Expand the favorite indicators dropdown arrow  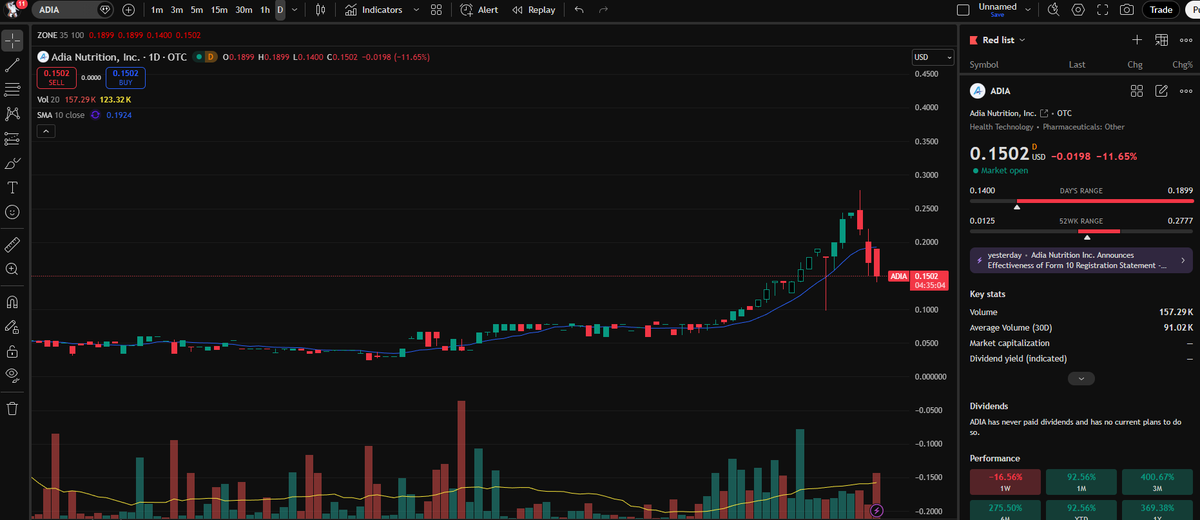[x=415, y=10]
